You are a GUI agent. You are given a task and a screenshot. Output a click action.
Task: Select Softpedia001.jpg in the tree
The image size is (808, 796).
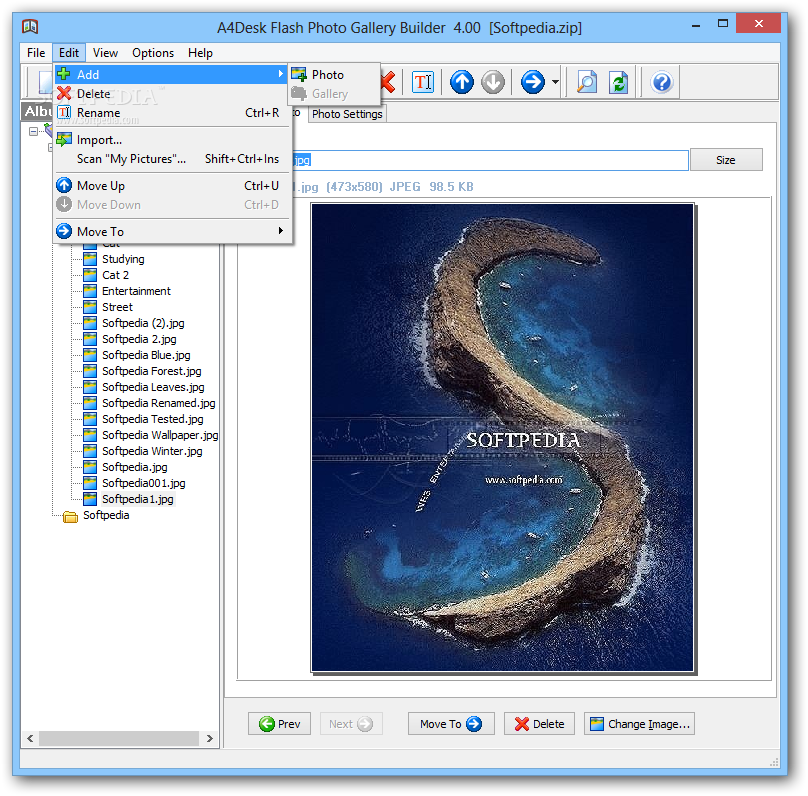click(143, 483)
